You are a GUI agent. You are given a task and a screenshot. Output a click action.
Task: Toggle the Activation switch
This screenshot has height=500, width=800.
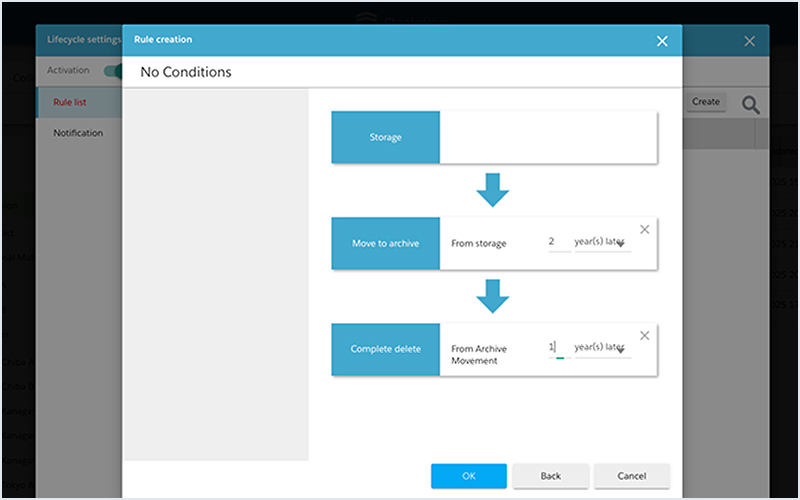pyautogui.click(x=113, y=70)
